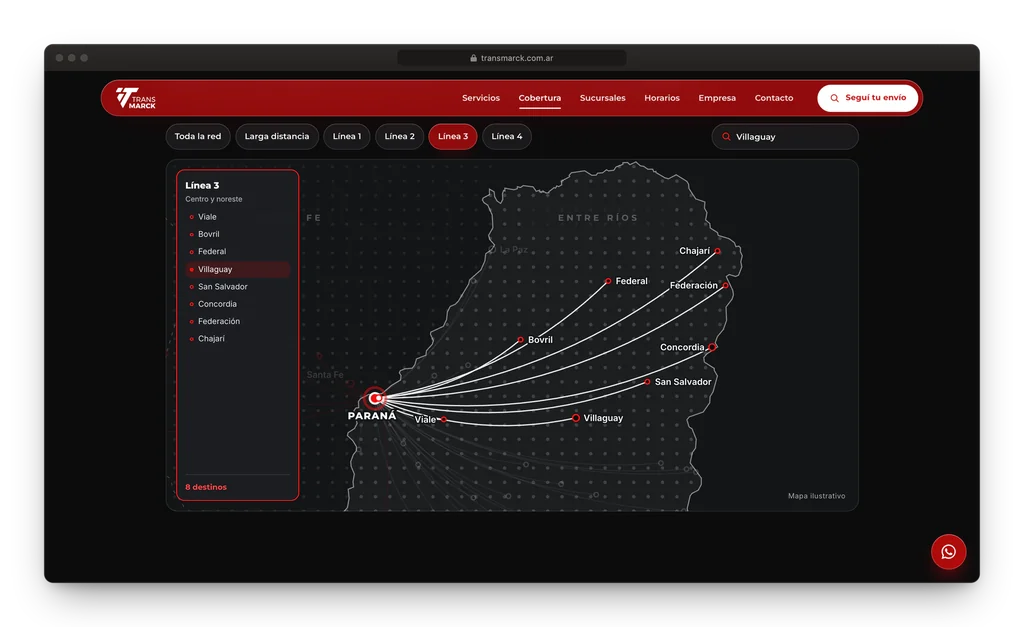1024x627 pixels.
Task: Select the Larga distancia filter
Action: (x=277, y=137)
